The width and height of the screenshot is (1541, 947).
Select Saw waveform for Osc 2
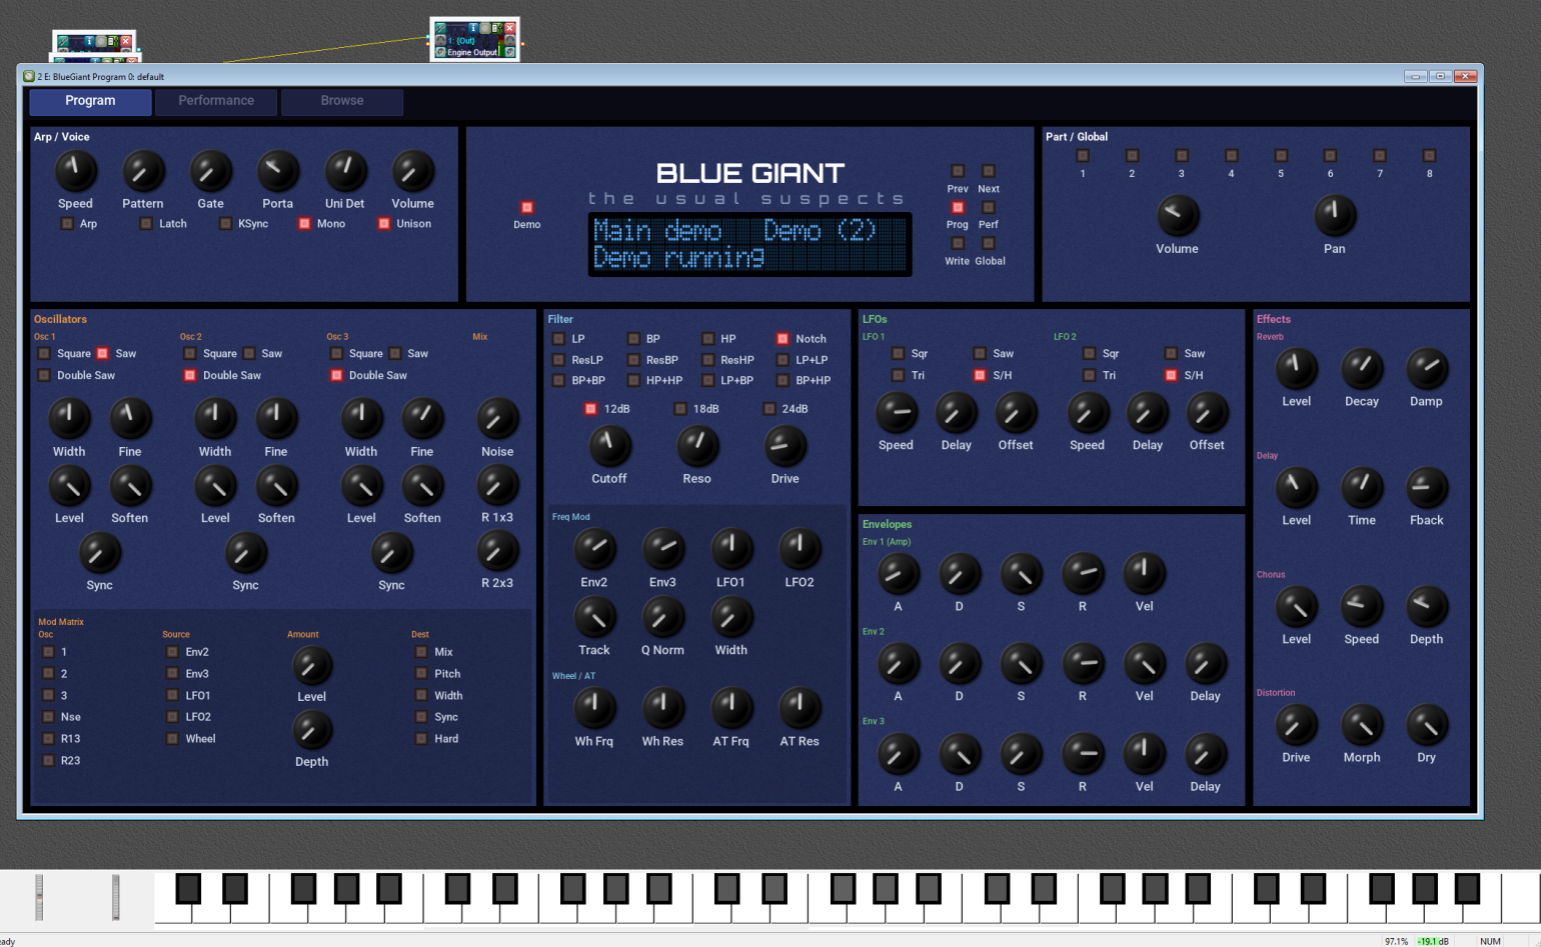249,354
